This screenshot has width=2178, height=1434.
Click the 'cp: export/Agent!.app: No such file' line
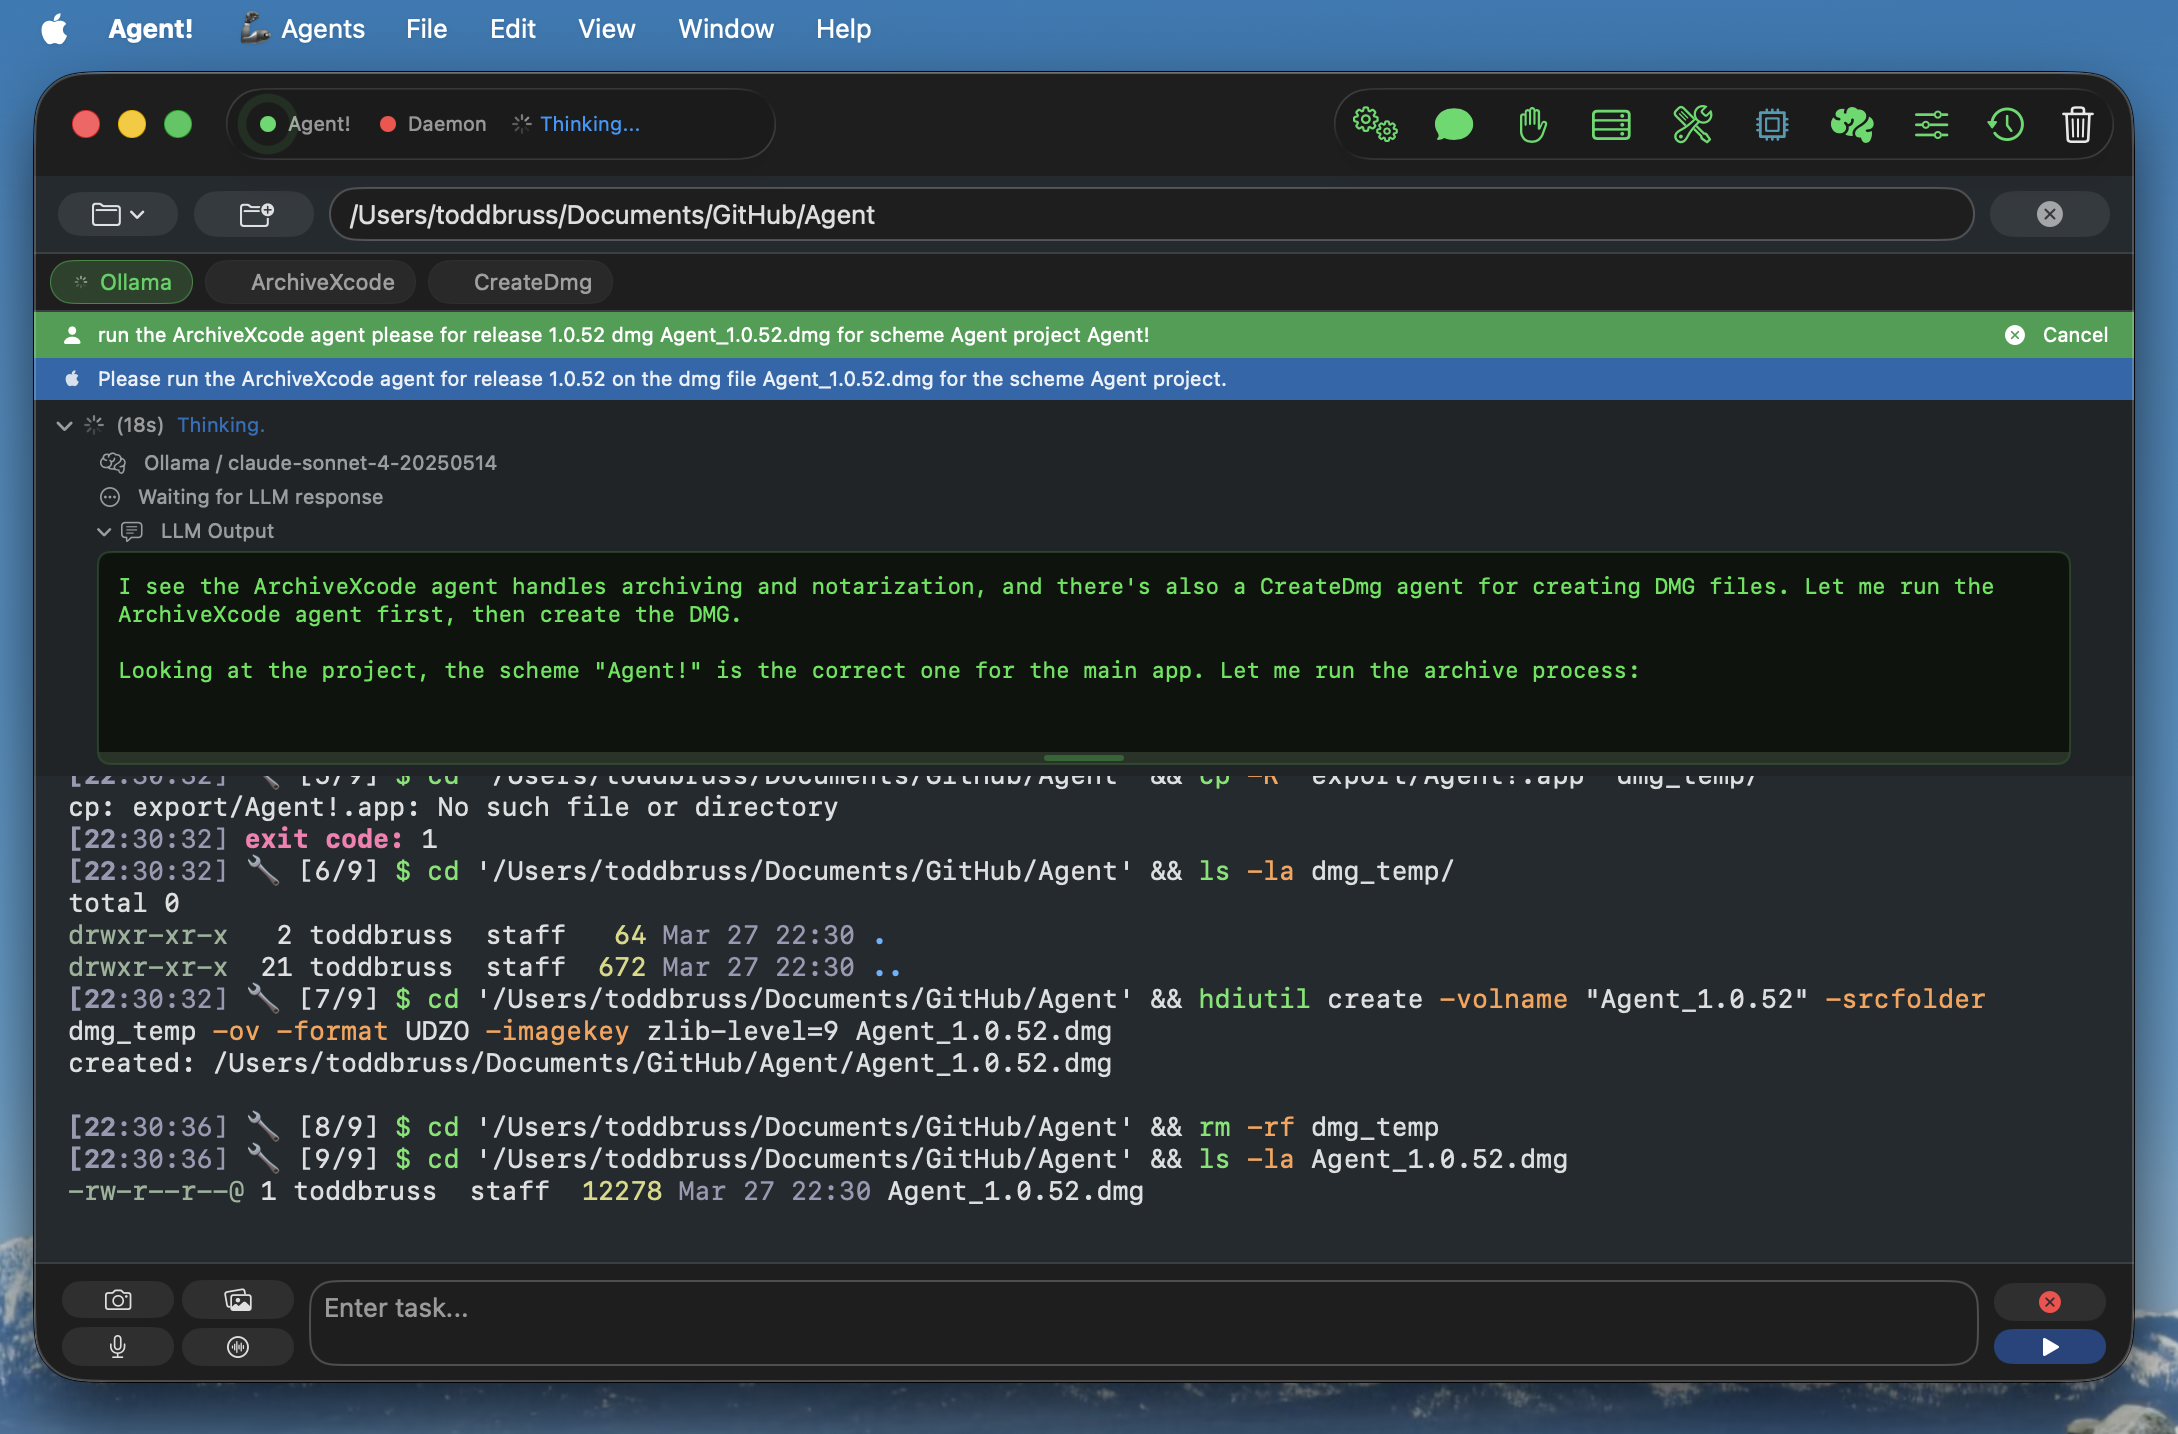[x=453, y=807]
